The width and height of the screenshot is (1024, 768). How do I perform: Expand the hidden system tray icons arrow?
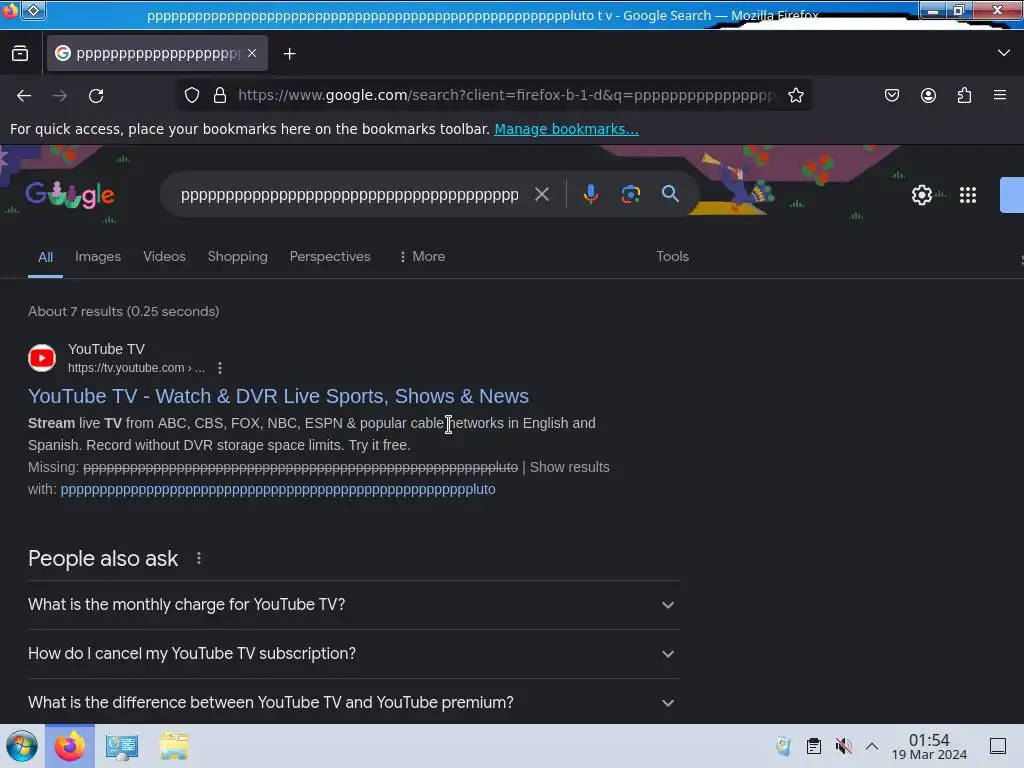point(872,746)
